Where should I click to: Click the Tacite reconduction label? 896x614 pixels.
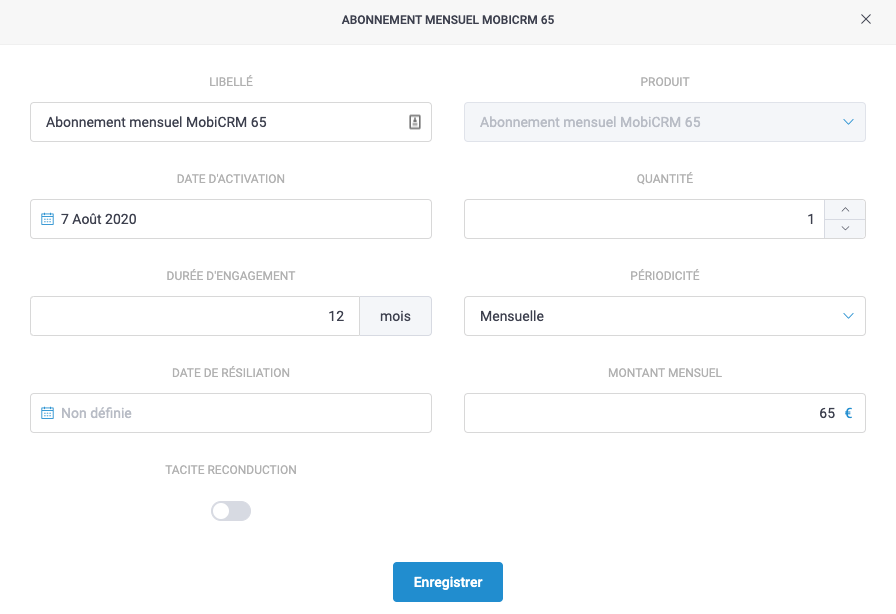(231, 470)
